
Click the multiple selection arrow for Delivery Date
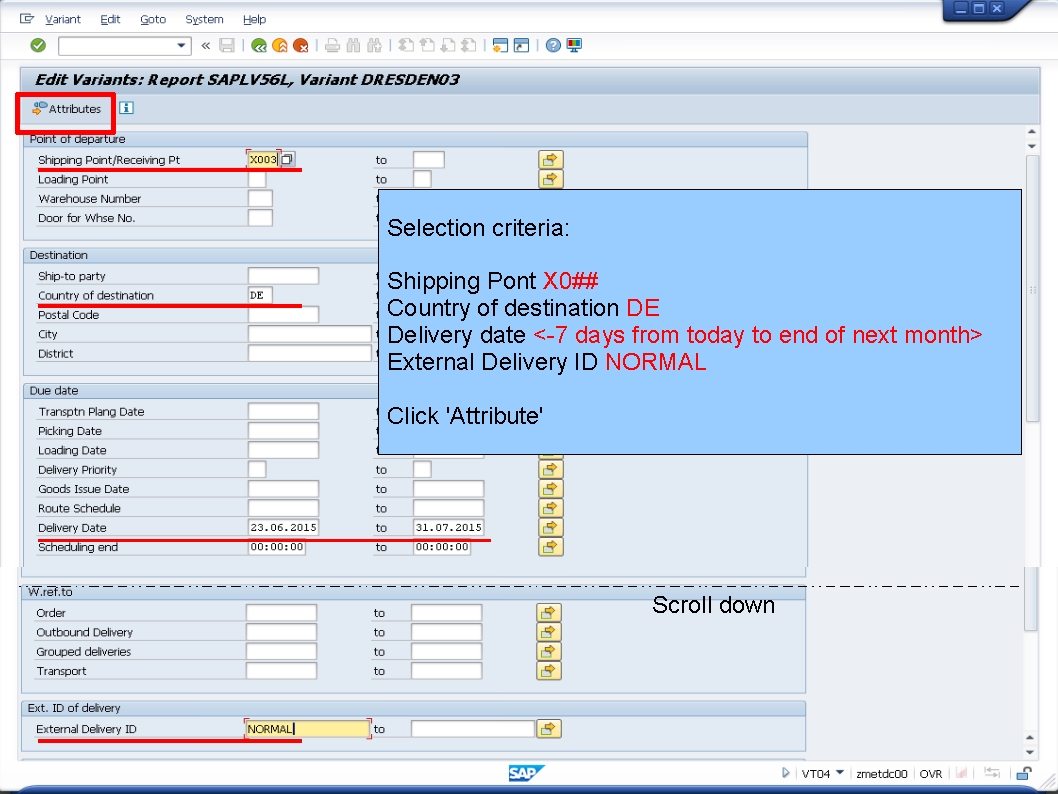click(550, 527)
